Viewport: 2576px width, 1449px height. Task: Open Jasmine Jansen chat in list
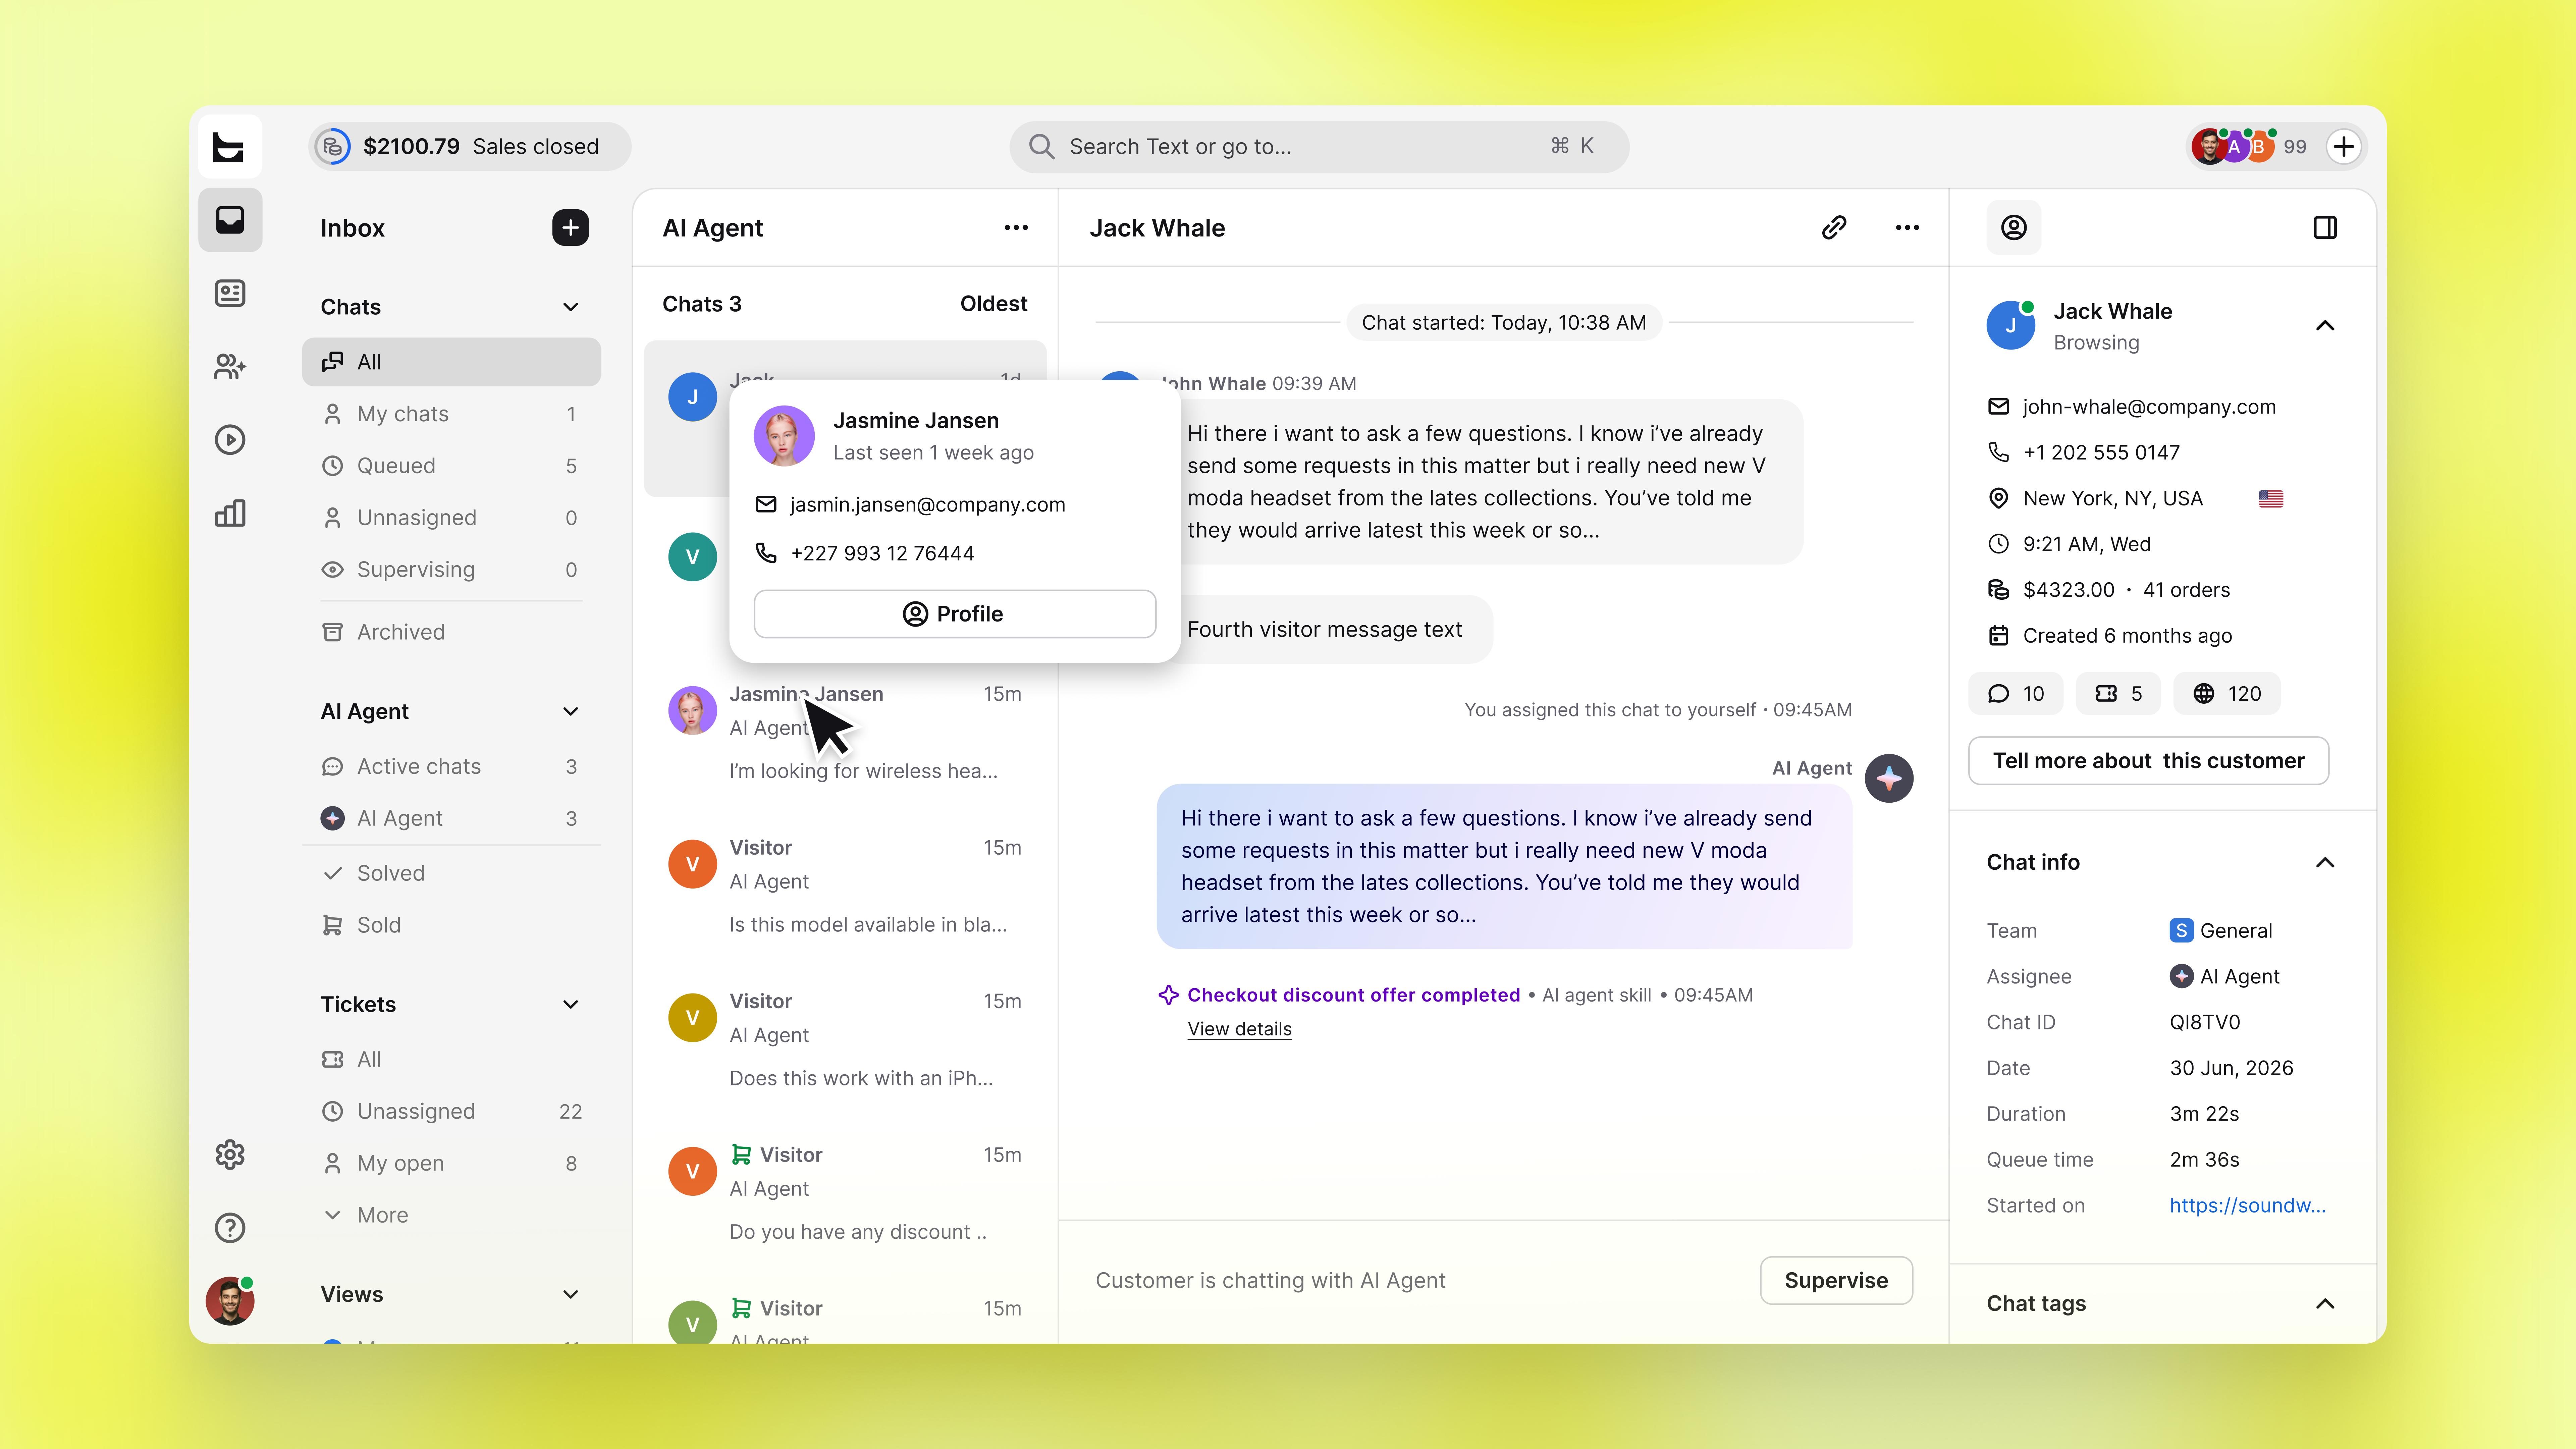point(845,732)
